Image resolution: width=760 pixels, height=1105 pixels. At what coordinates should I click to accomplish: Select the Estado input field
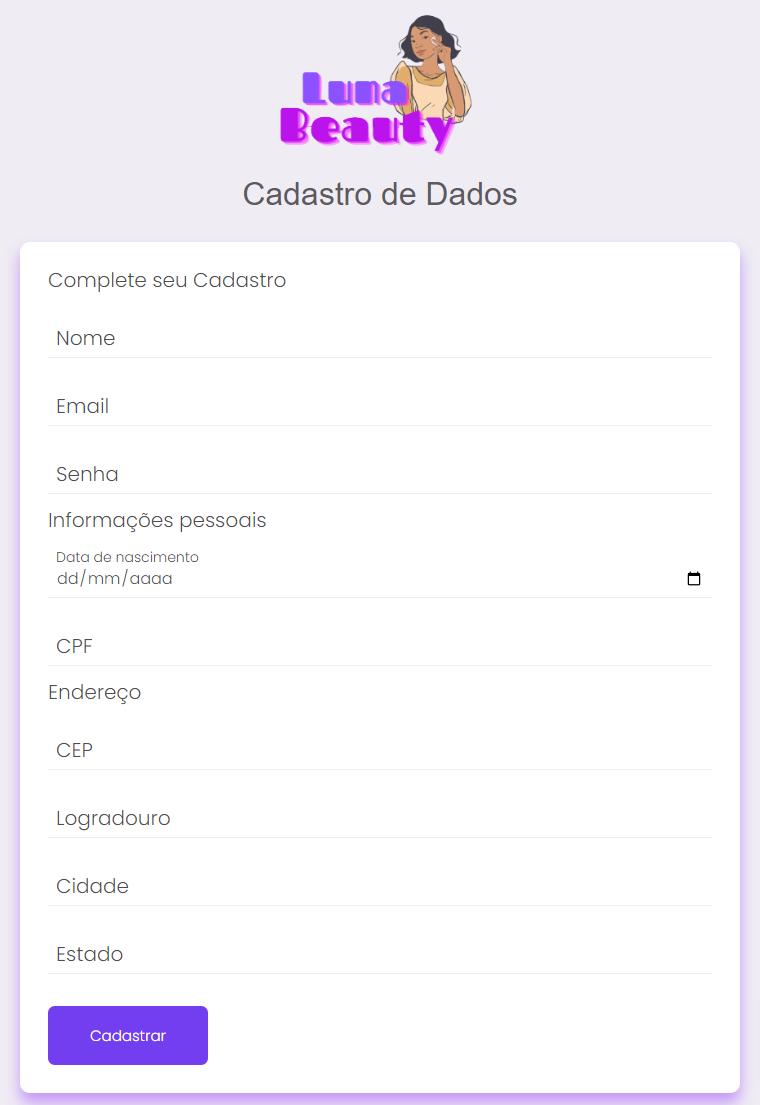coord(380,955)
